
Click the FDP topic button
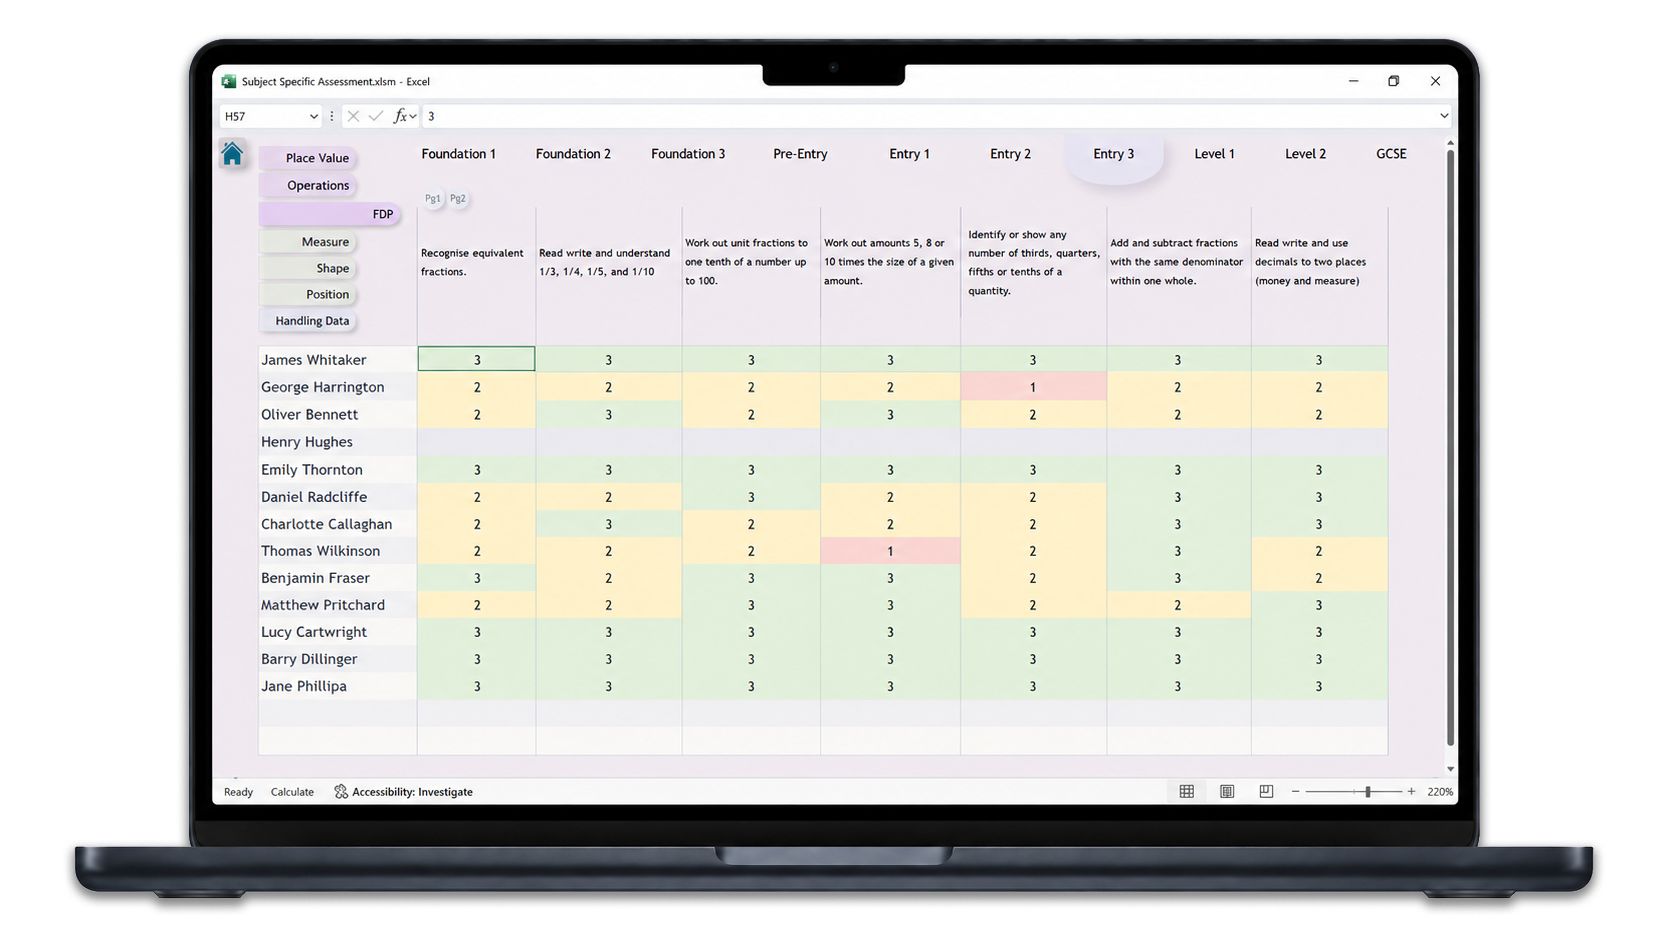coord(330,214)
